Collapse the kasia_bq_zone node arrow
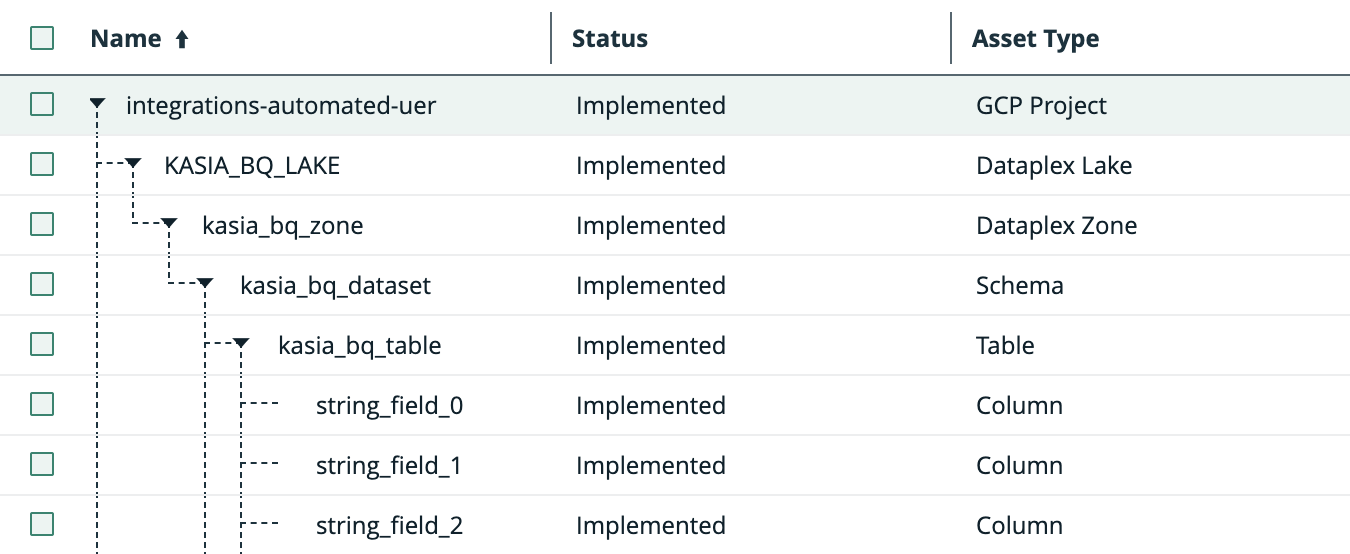Screen dimensions: 1350x554 tap(169, 224)
